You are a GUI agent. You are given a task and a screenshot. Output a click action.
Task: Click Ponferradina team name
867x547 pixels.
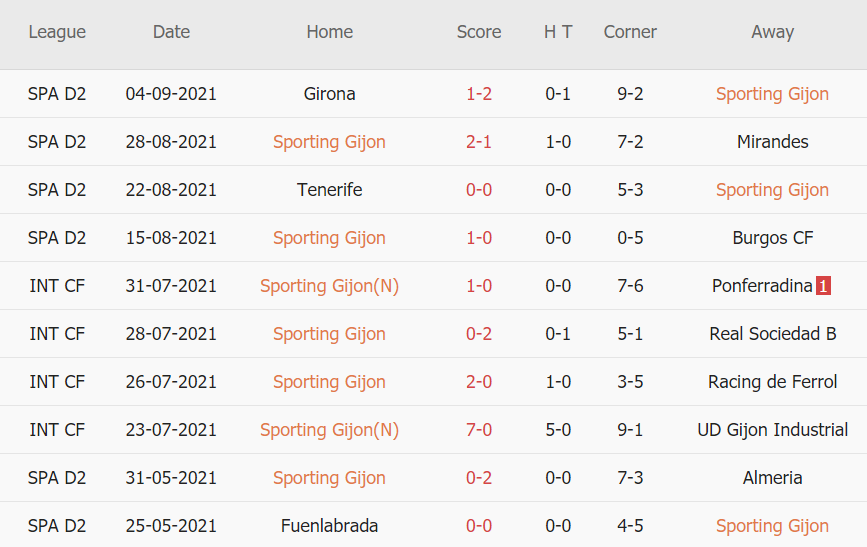762,286
